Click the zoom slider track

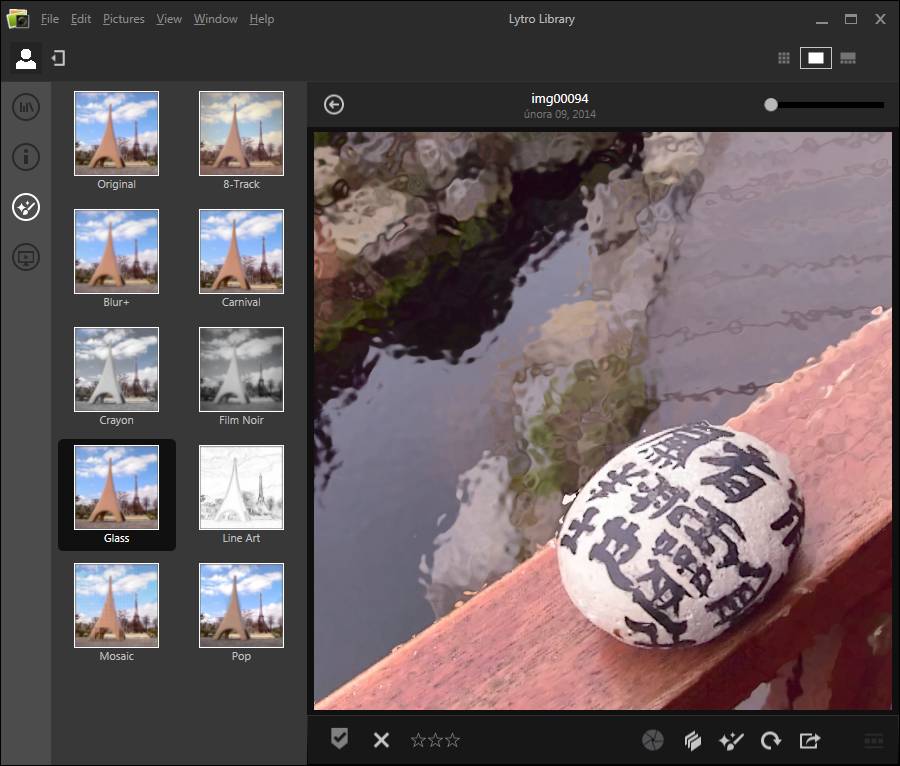pos(830,105)
